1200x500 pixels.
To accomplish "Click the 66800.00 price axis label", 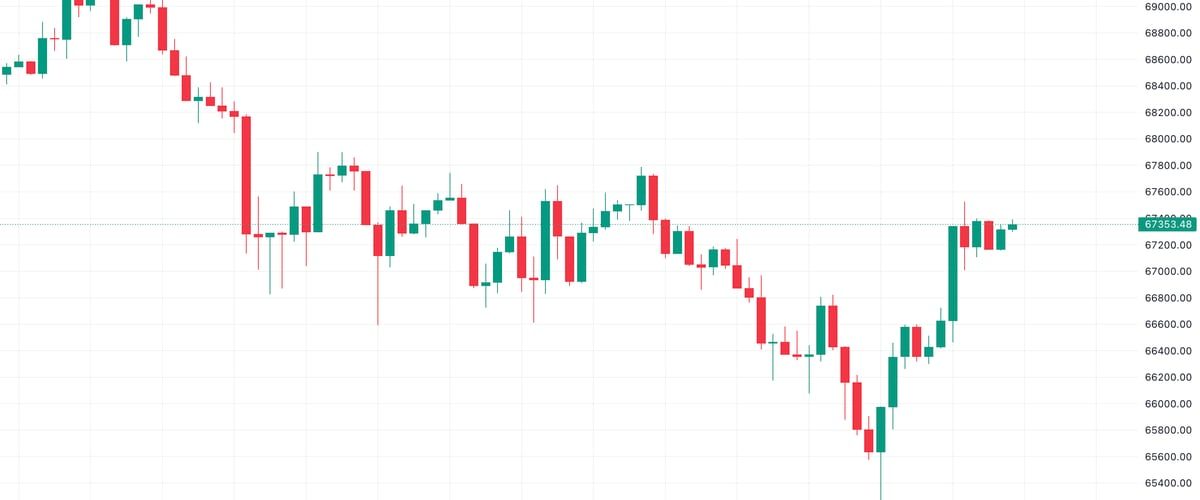I will click(x=1169, y=298).
